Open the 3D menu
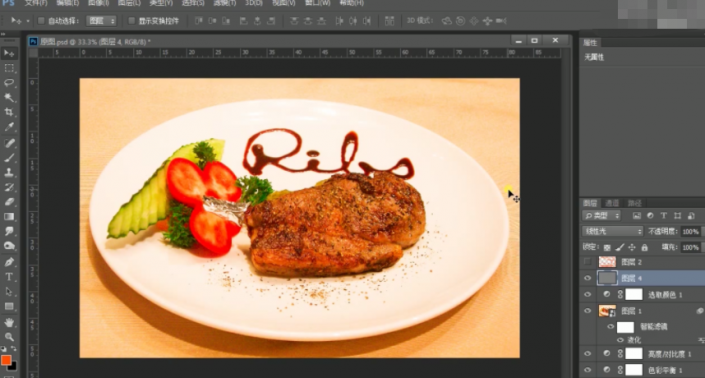 tap(254, 3)
